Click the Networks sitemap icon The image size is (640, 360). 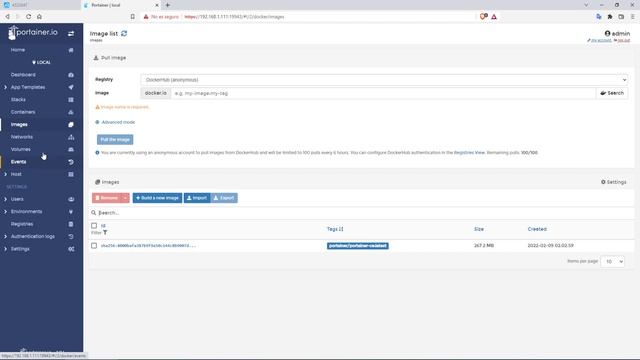click(71, 137)
